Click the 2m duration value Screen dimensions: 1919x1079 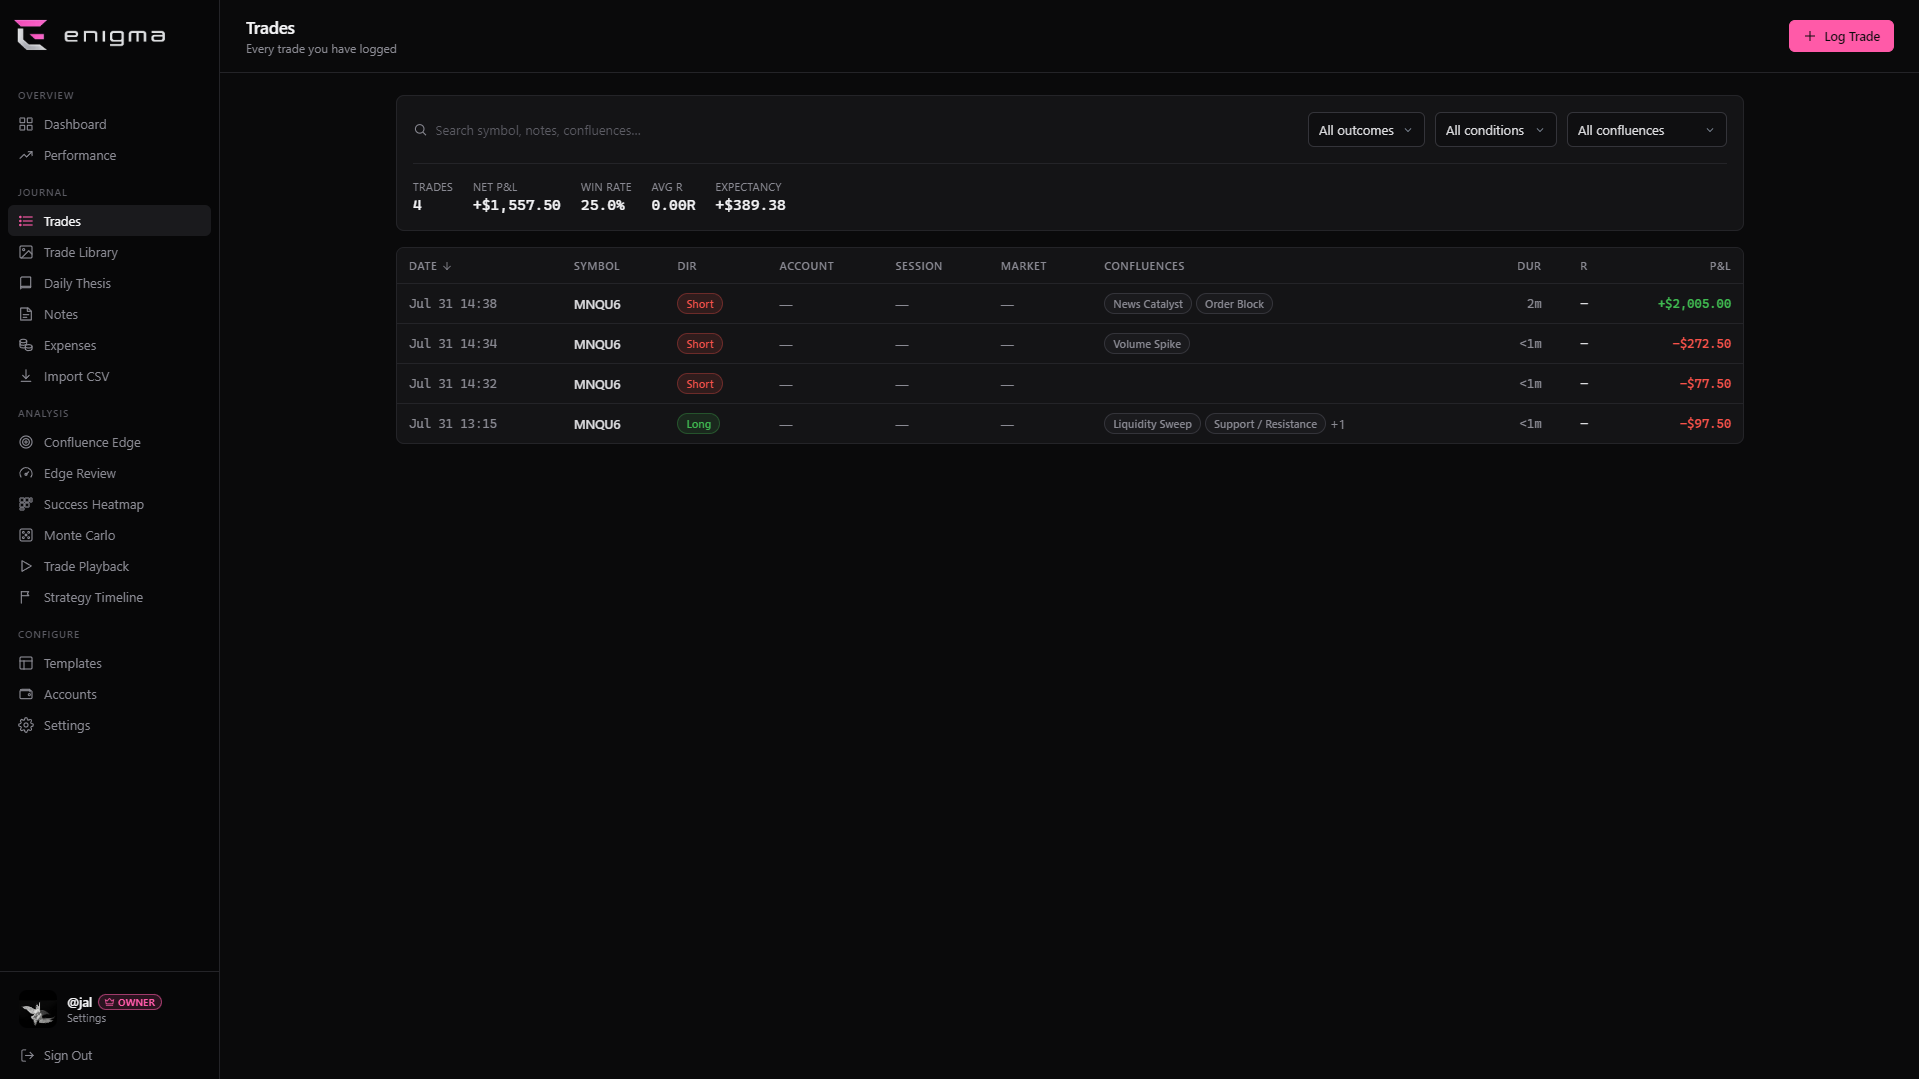tap(1534, 304)
